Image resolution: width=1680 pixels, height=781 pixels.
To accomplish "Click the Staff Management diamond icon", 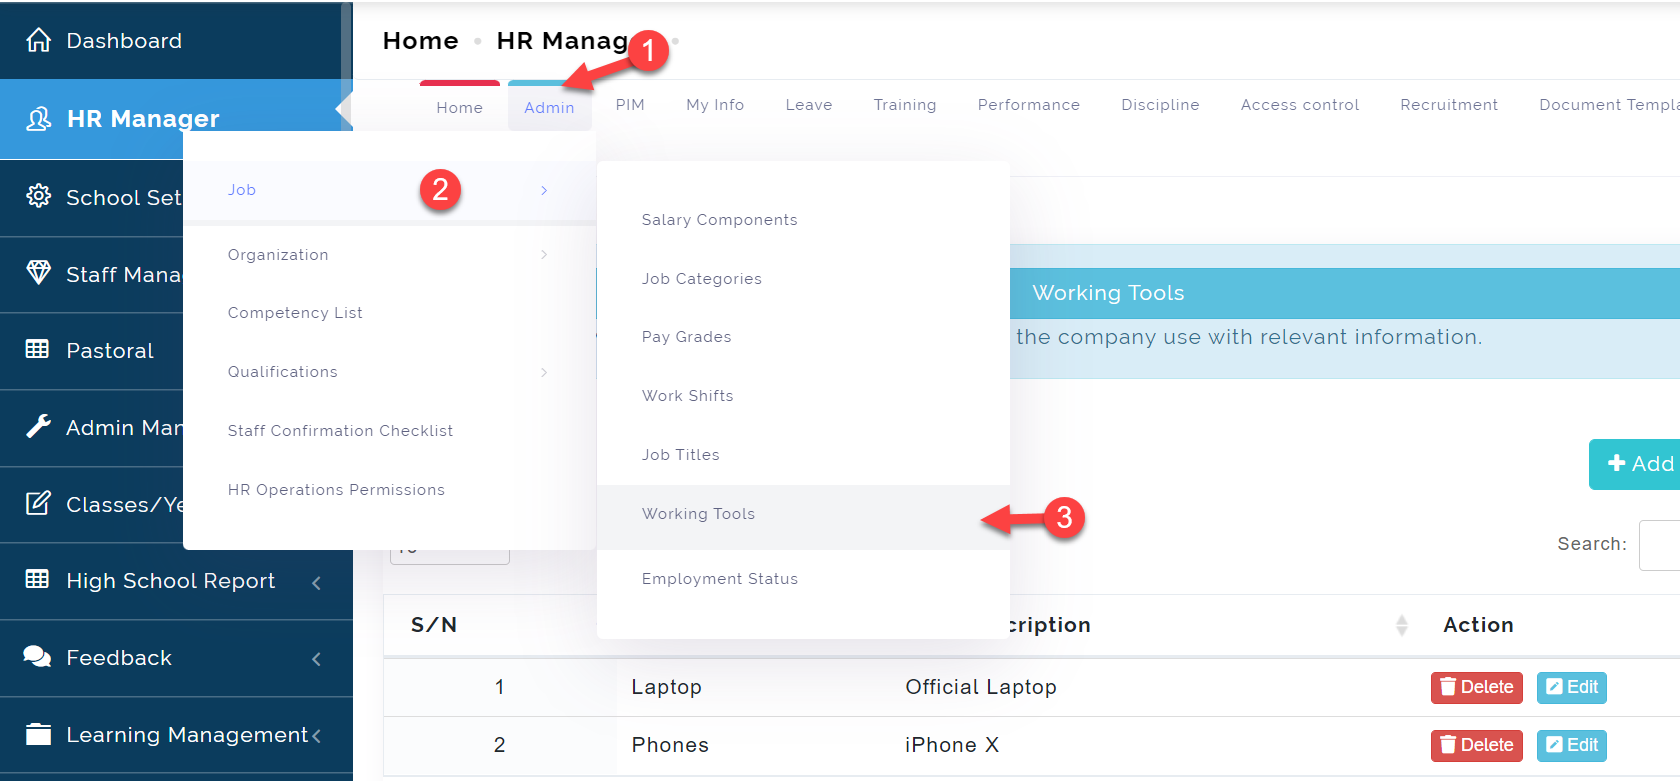I will pyautogui.click(x=39, y=272).
